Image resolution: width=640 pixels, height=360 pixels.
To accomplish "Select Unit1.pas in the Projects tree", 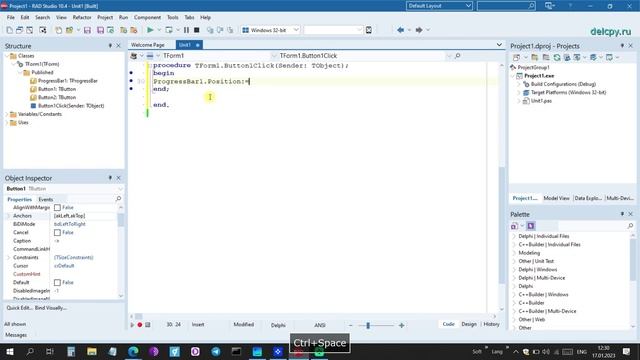I will point(541,101).
